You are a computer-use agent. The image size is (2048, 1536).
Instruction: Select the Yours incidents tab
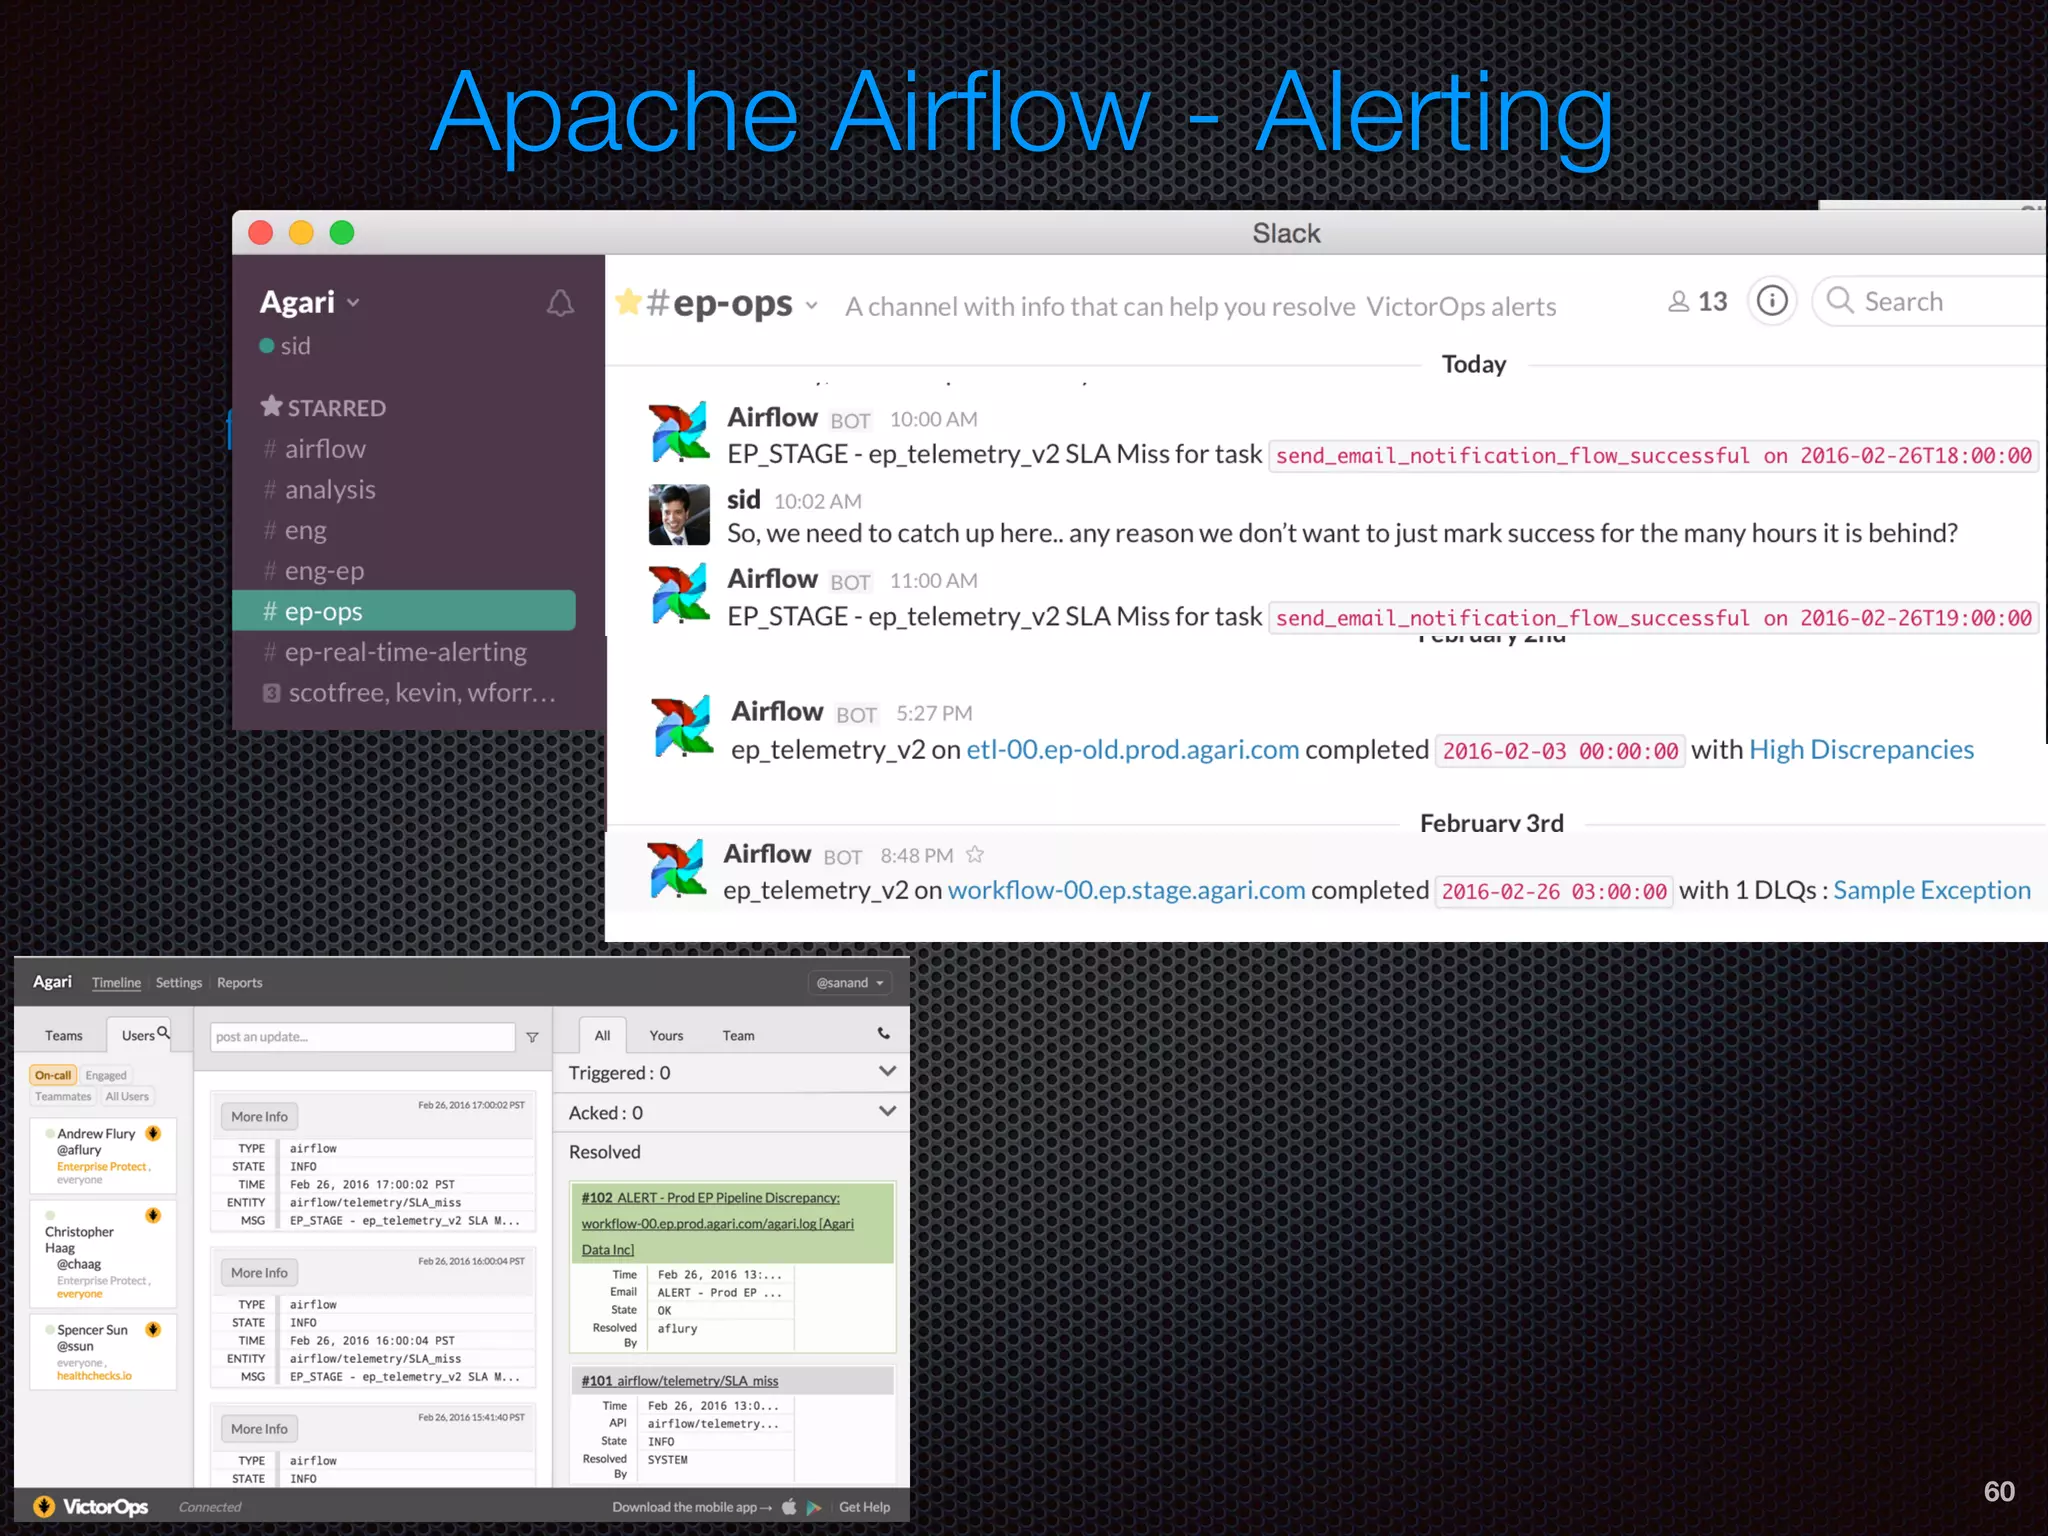coord(666,1035)
